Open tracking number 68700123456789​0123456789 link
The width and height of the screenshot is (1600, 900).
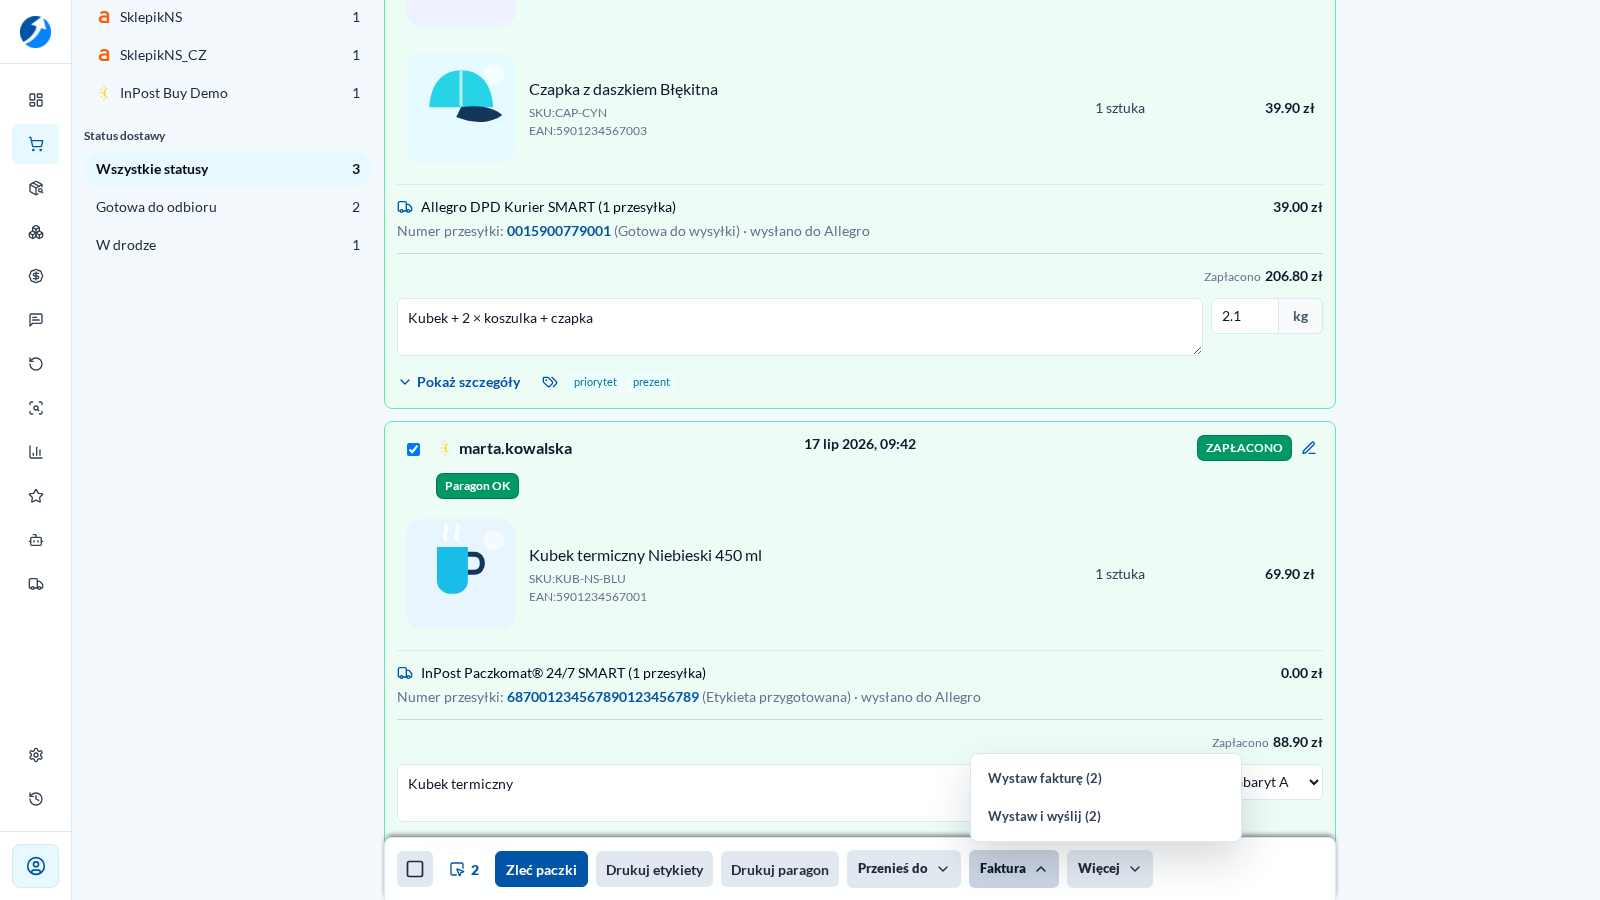(603, 697)
